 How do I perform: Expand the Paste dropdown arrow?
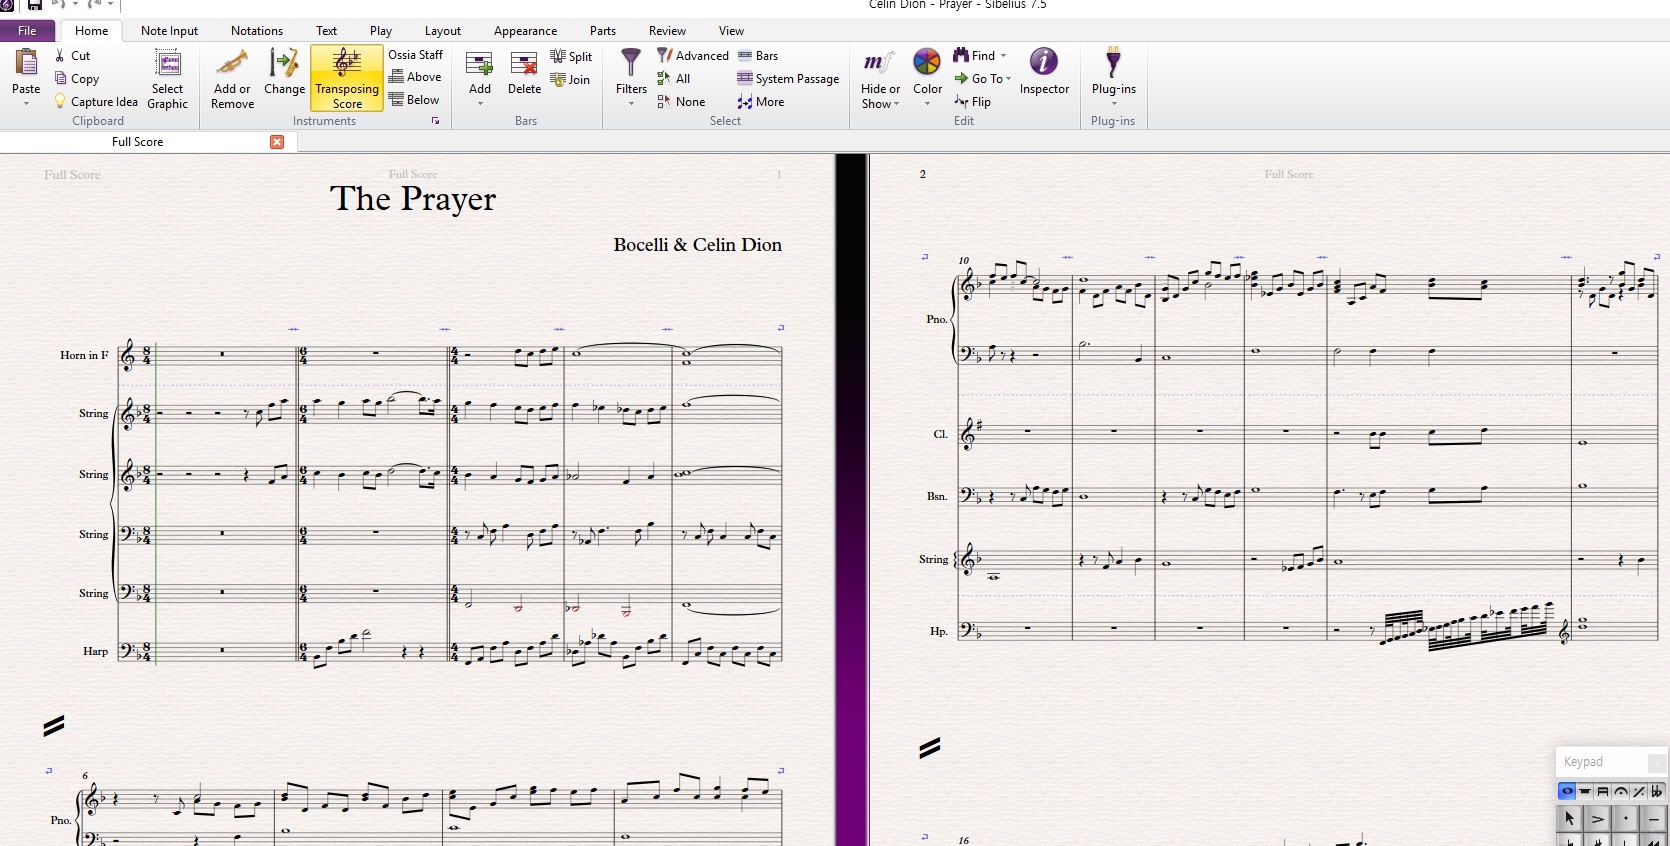(26, 103)
